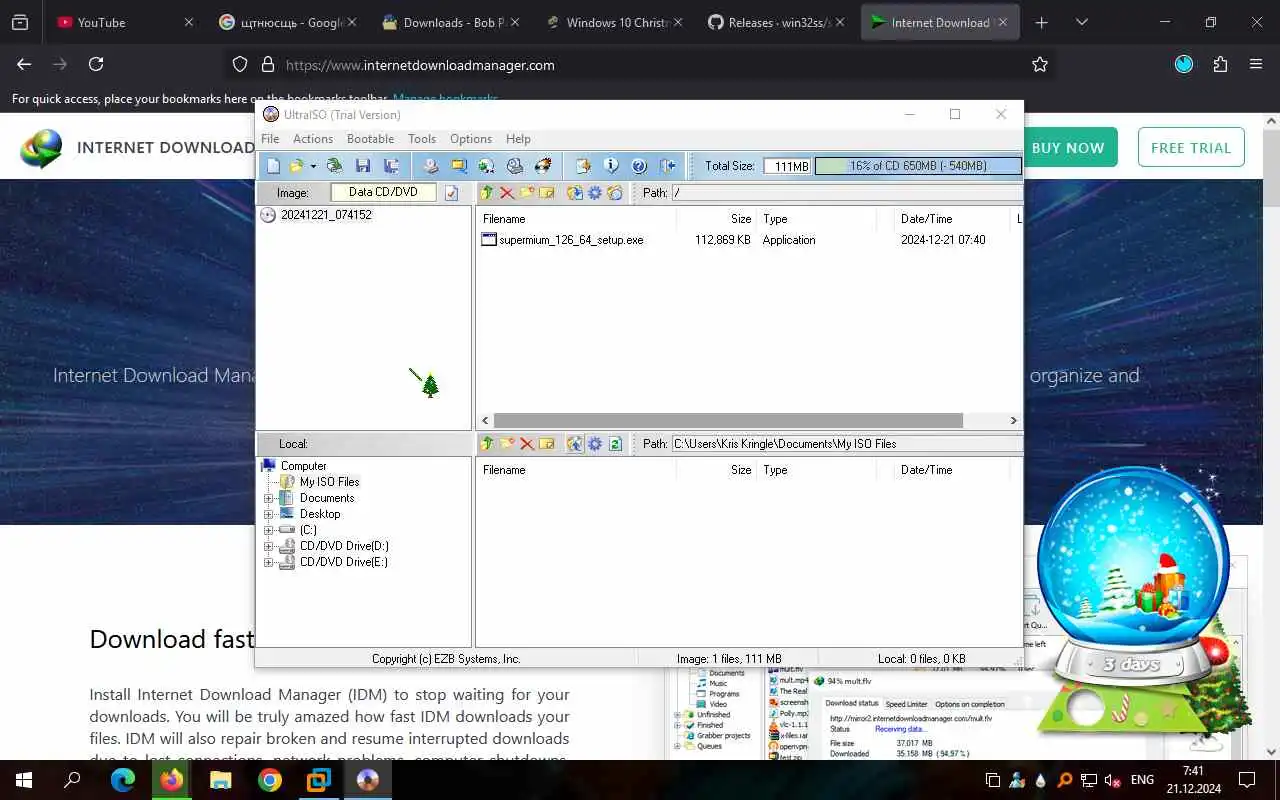Click the Total Size 111MB field
This screenshot has width=1280, height=800.
[787, 166]
